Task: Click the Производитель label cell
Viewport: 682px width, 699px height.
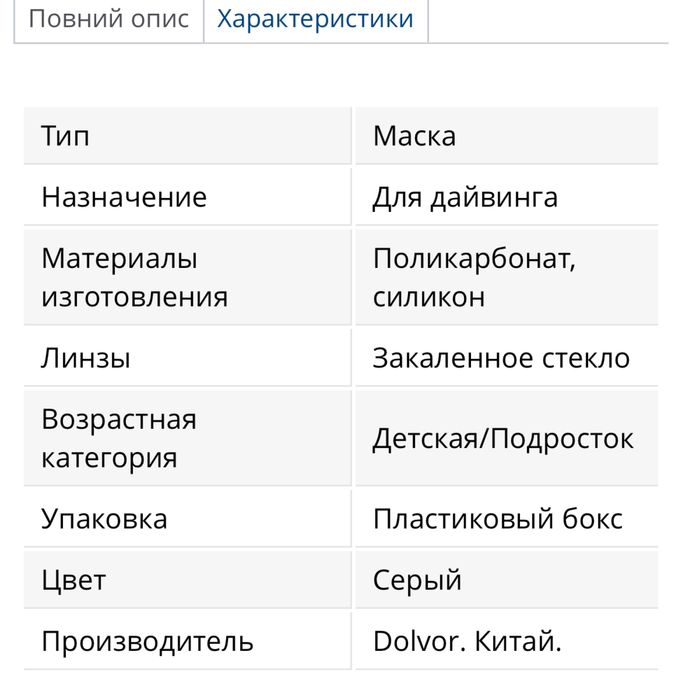Action: [147, 641]
